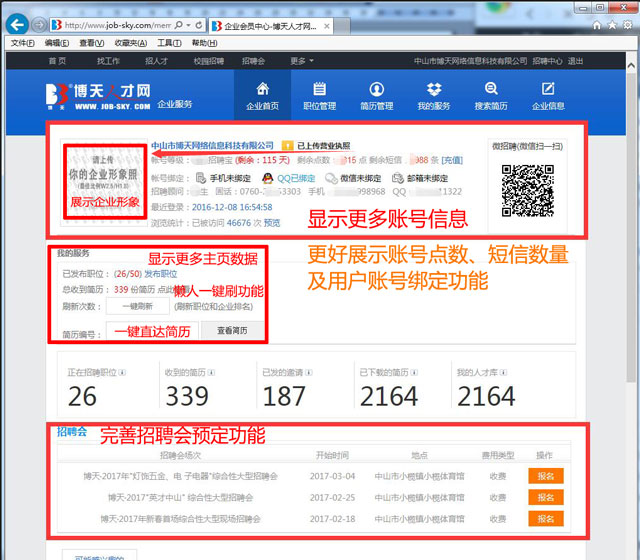The image size is (640, 560).
Task: Open 职位管理 calendar icon tab
Action: coord(320,96)
